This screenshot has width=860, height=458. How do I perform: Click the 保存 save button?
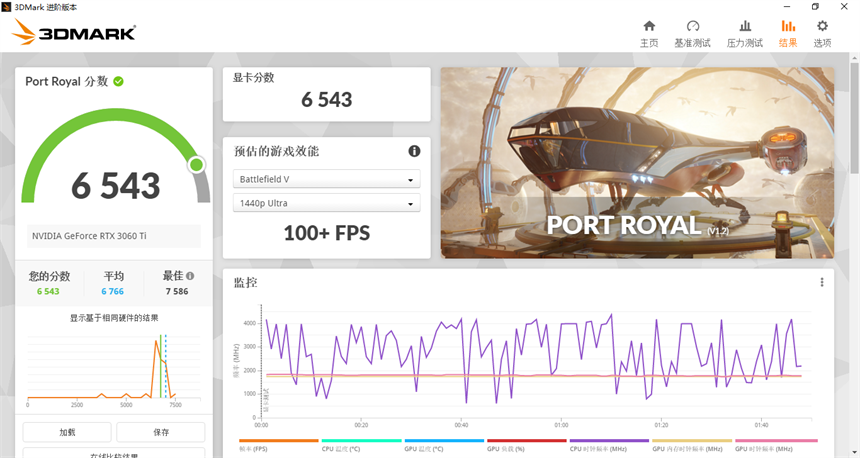click(161, 432)
